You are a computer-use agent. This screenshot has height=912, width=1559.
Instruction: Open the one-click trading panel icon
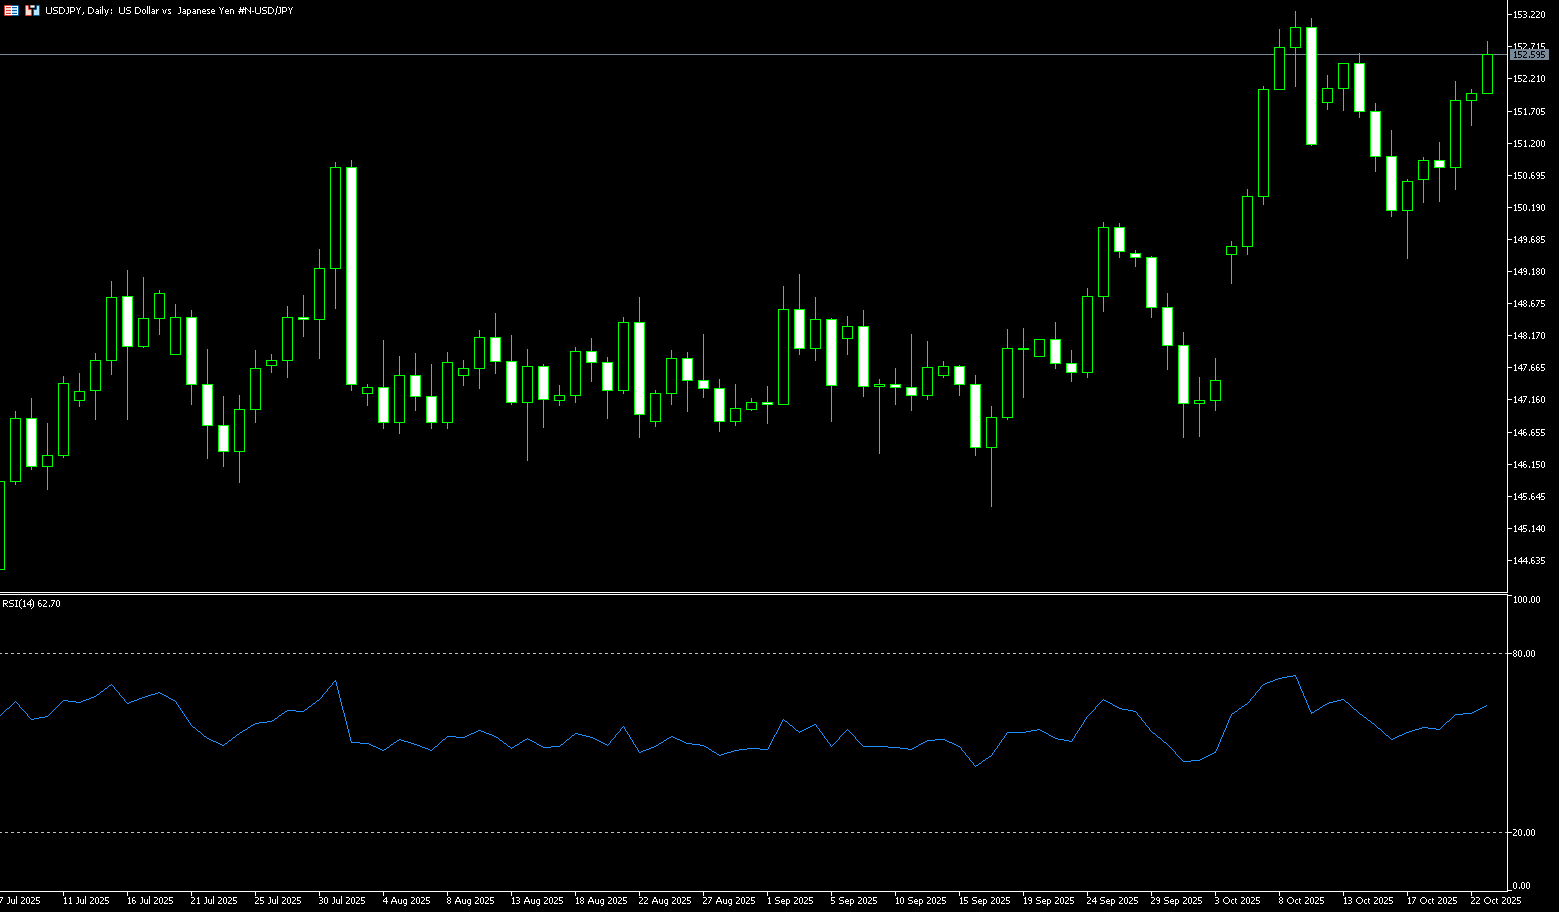tap(32, 10)
